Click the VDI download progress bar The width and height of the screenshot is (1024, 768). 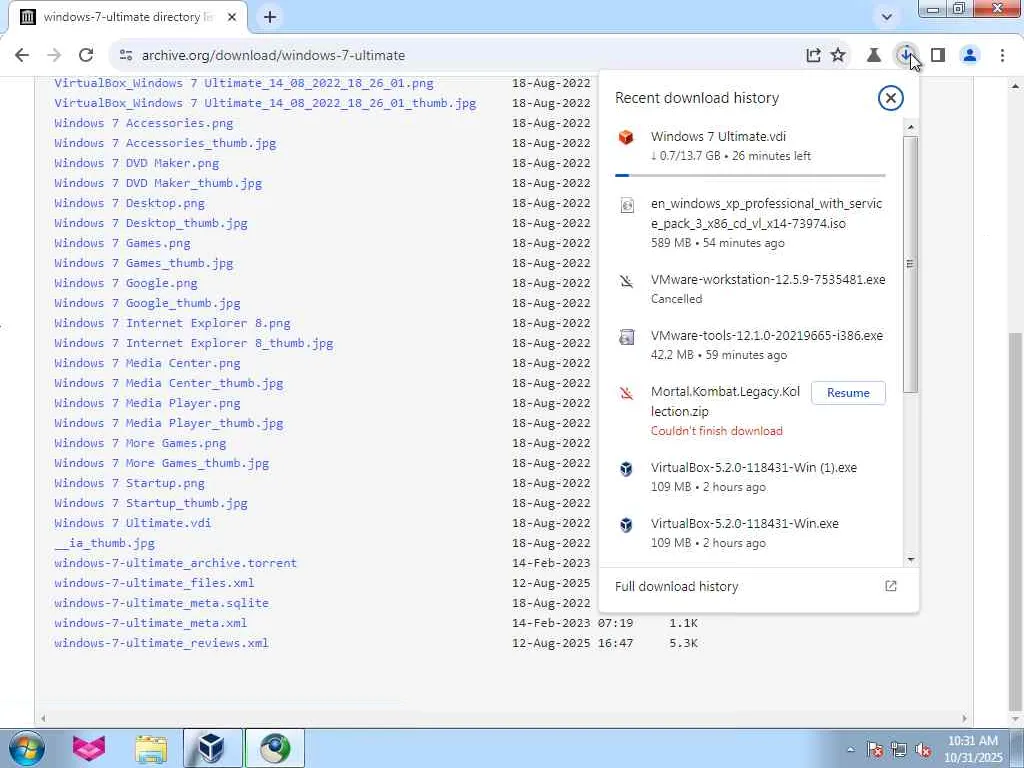point(750,175)
